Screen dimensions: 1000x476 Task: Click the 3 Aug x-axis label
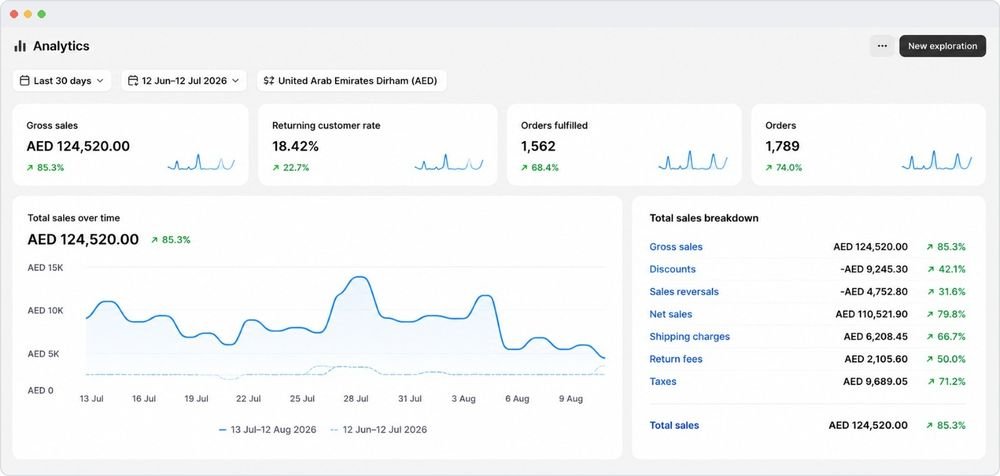[463, 399]
